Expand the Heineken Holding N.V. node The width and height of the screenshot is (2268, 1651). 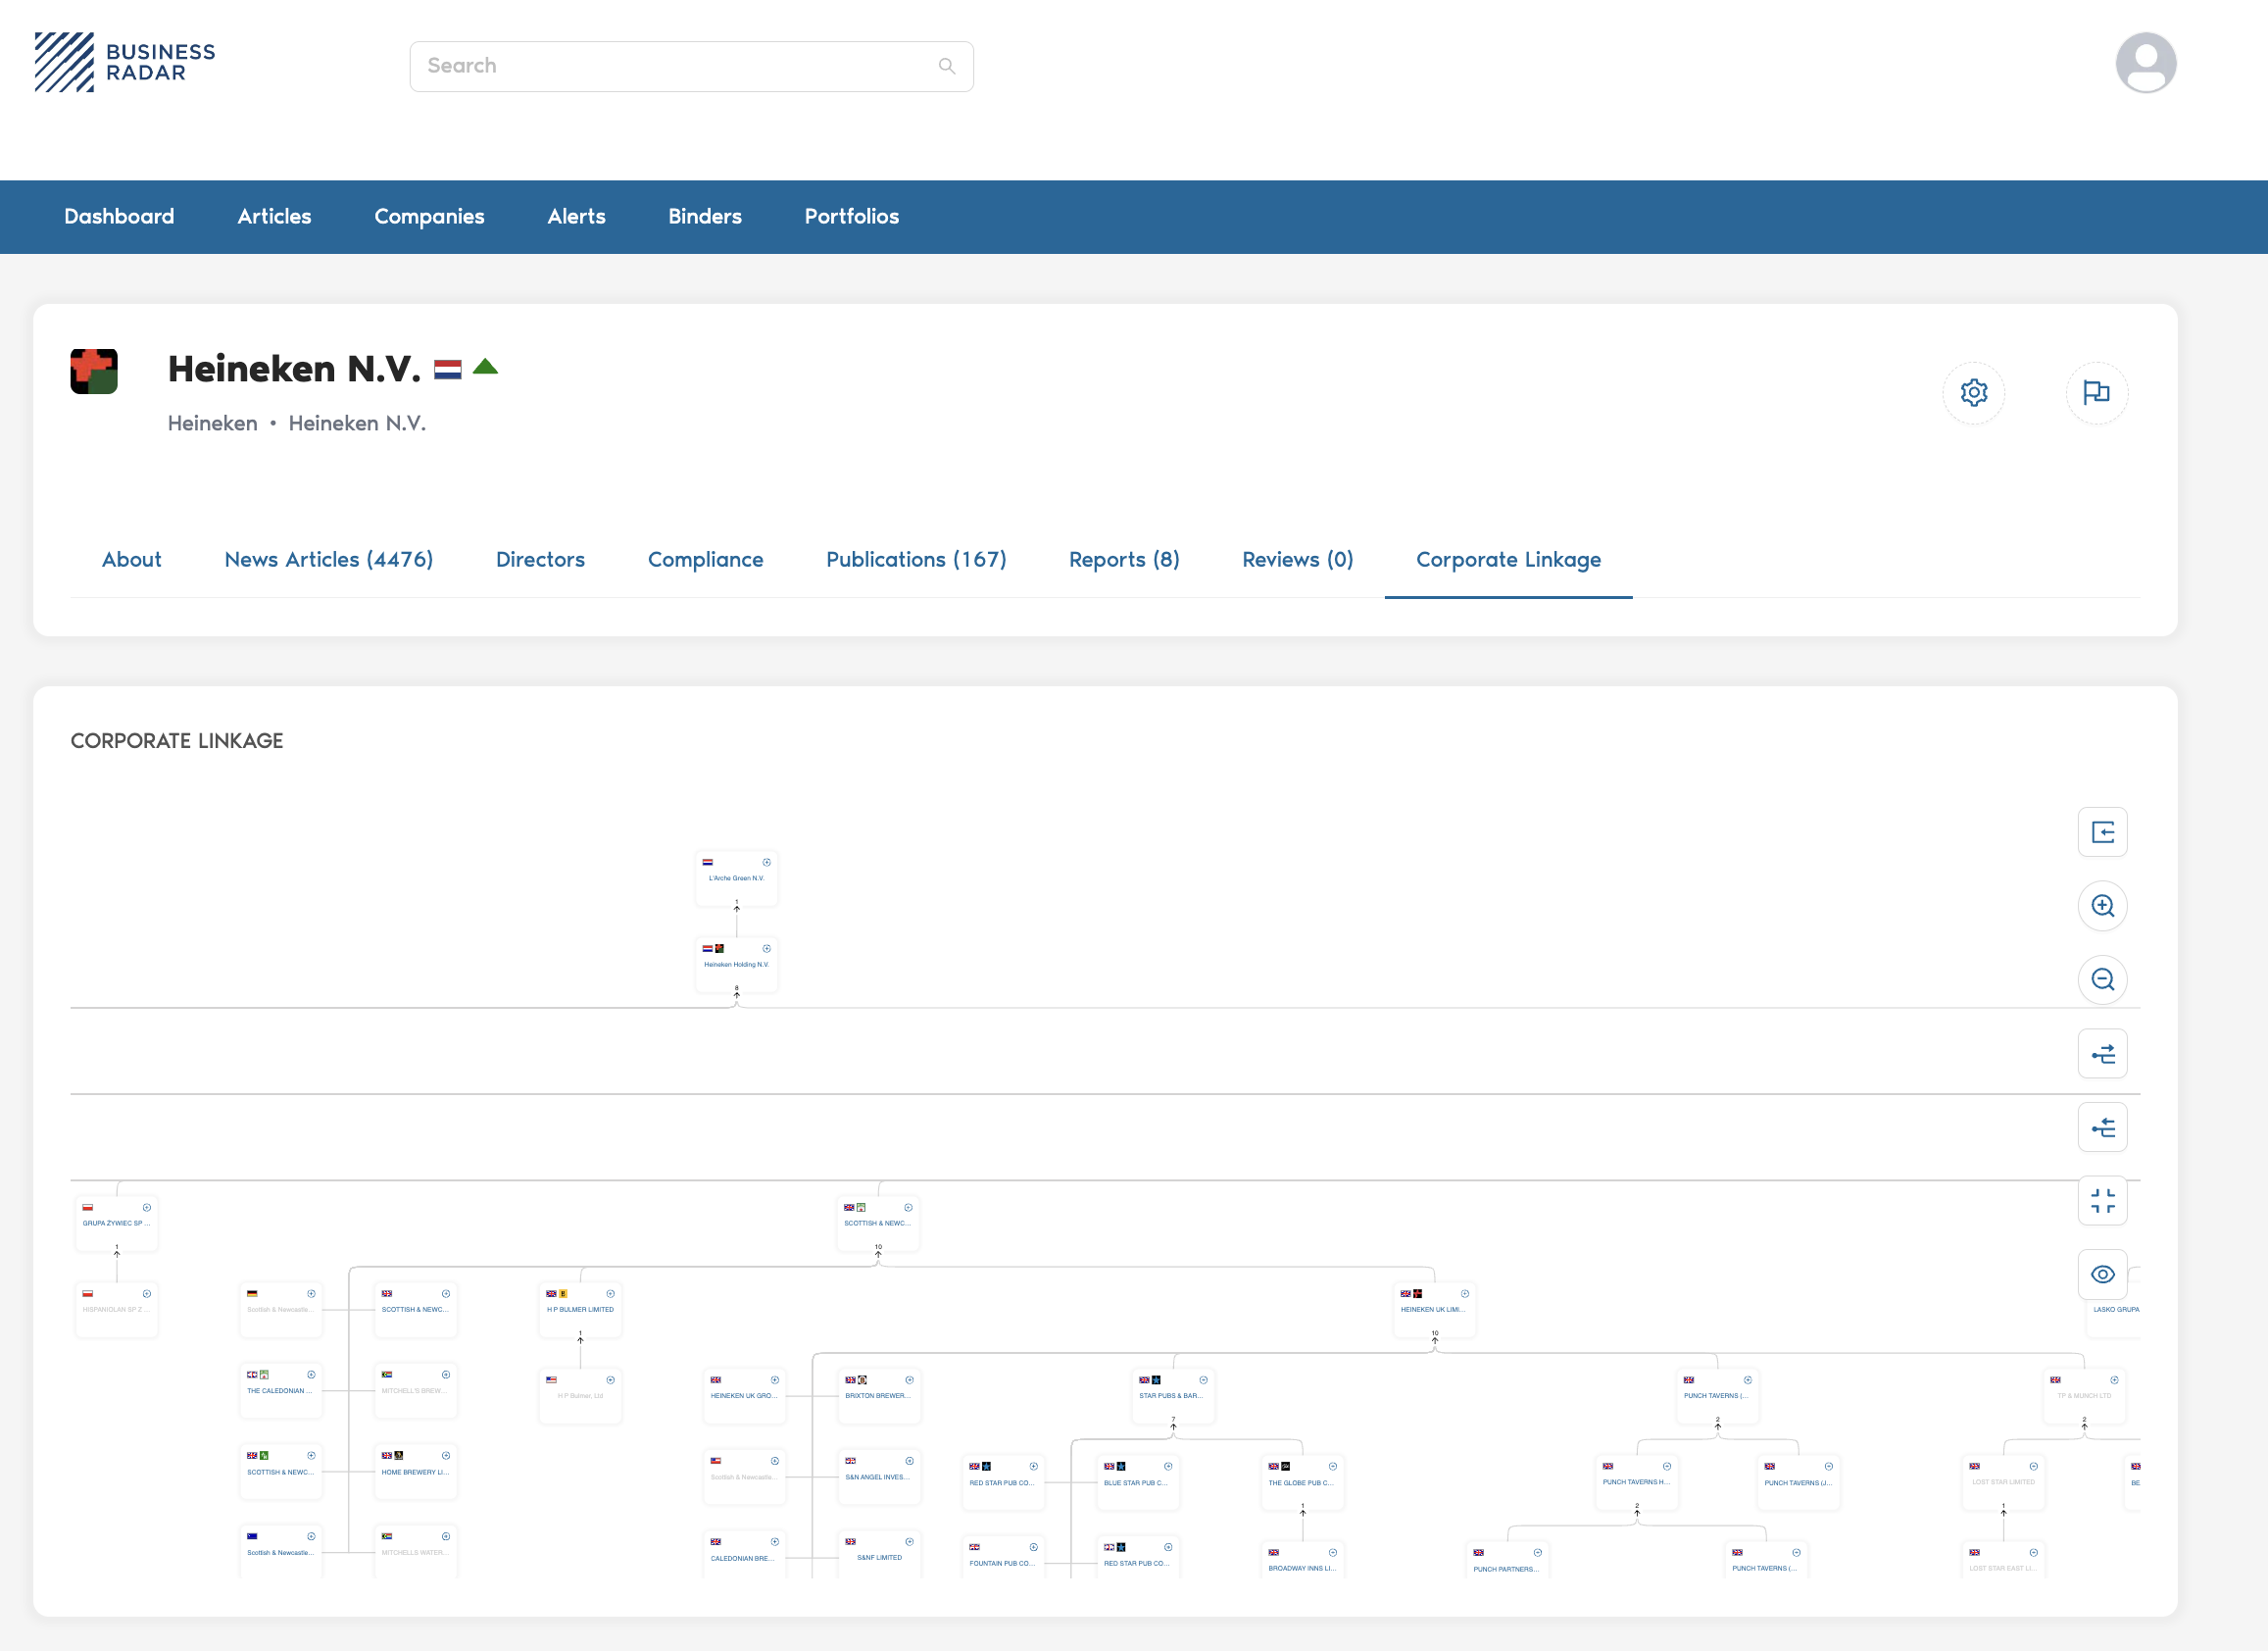767,948
